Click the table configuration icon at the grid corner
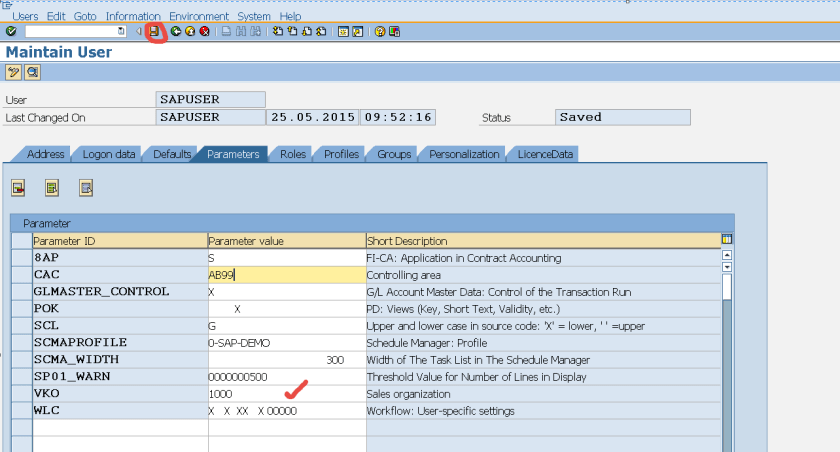 pos(726,240)
